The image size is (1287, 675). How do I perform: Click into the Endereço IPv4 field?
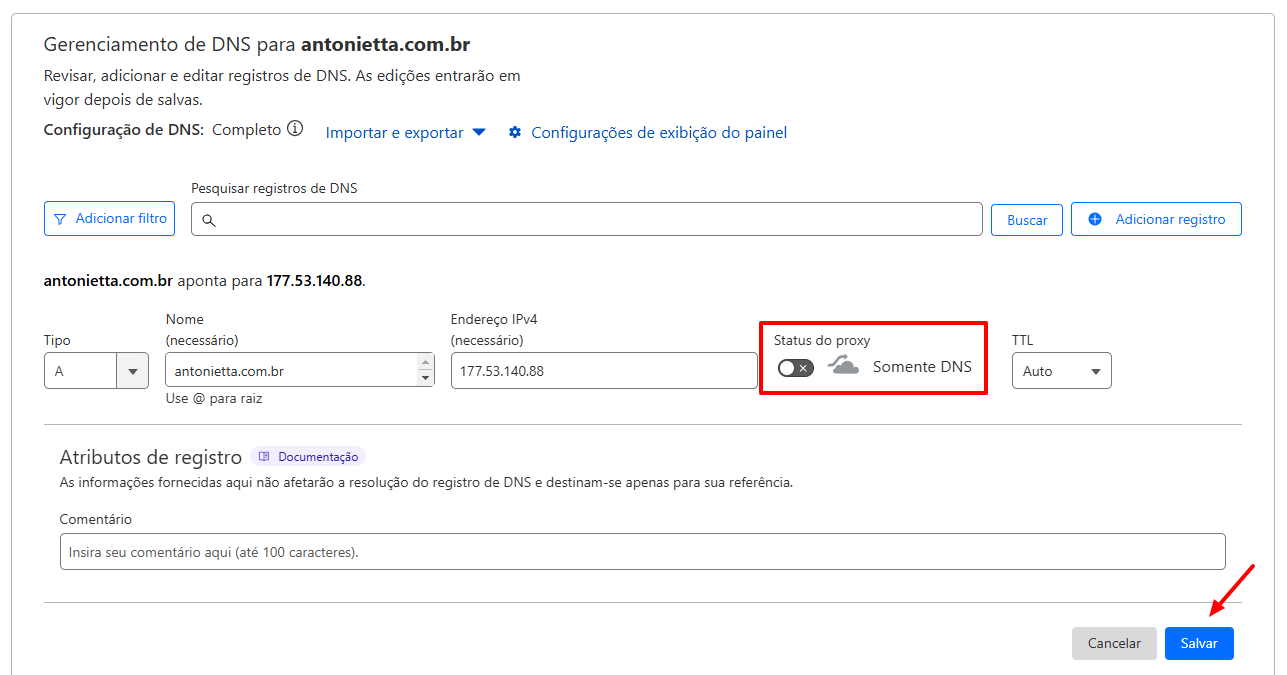603,371
